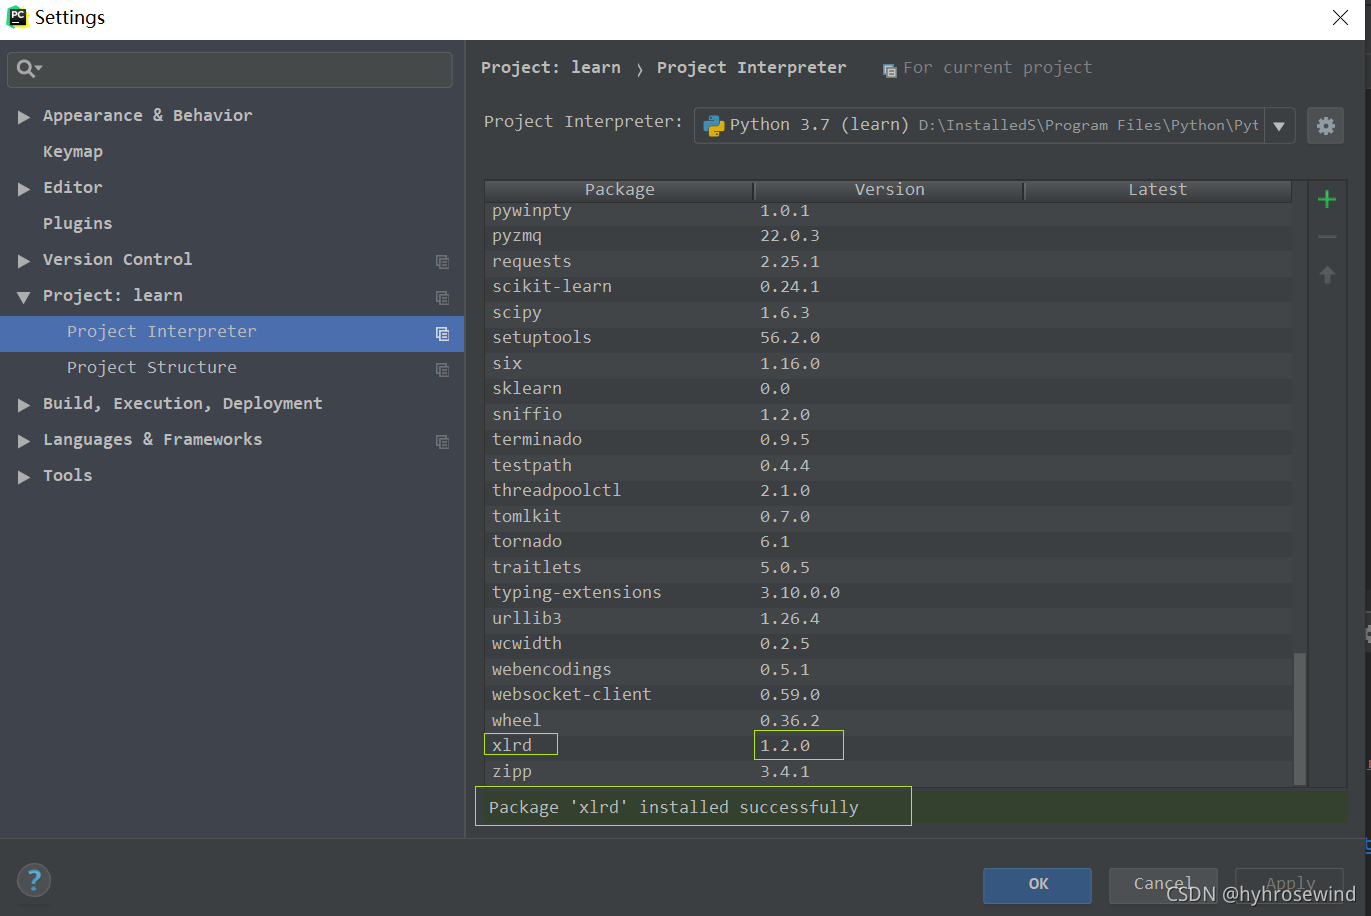
Task: Select the threadpoolctl package row
Action: pos(888,491)
